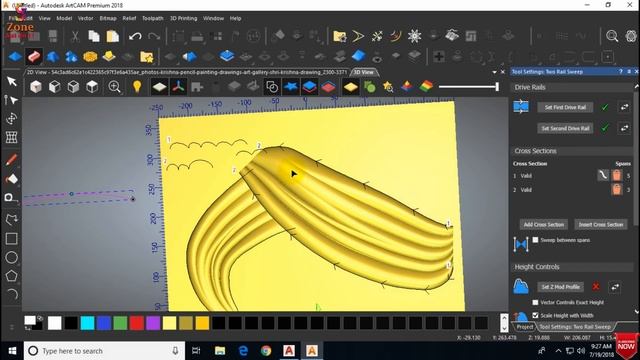Open File Explorer from the taskbar

coord(220,351)
